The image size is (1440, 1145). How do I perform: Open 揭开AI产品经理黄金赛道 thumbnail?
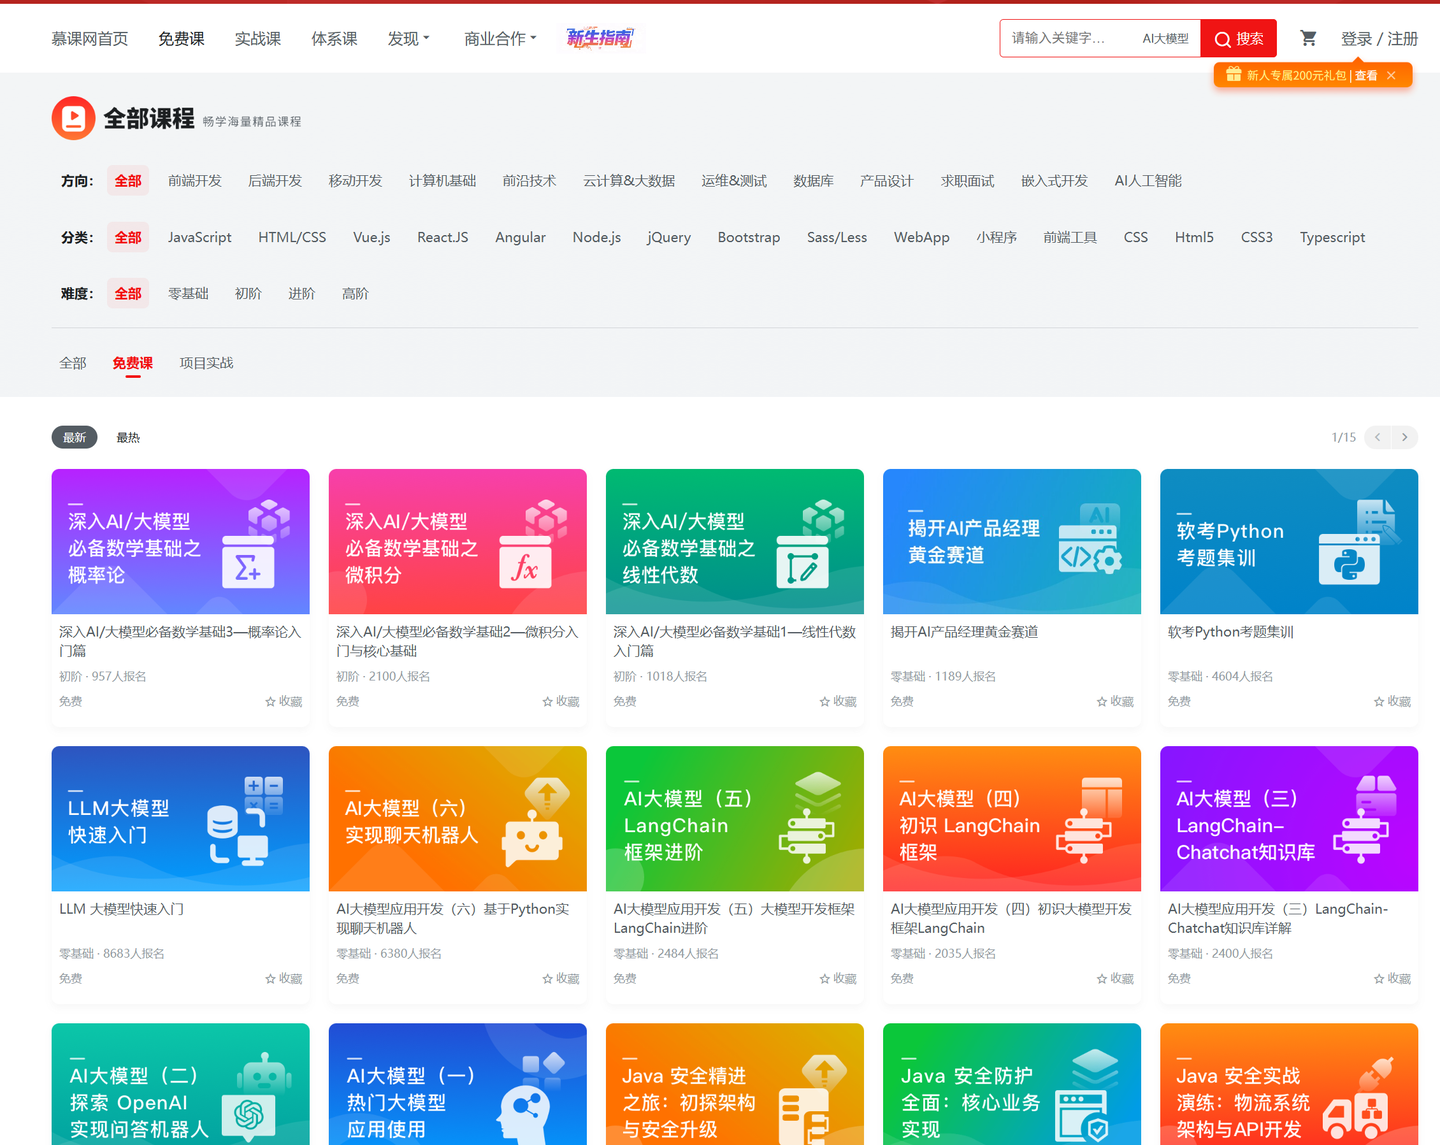pos(1012,541)
